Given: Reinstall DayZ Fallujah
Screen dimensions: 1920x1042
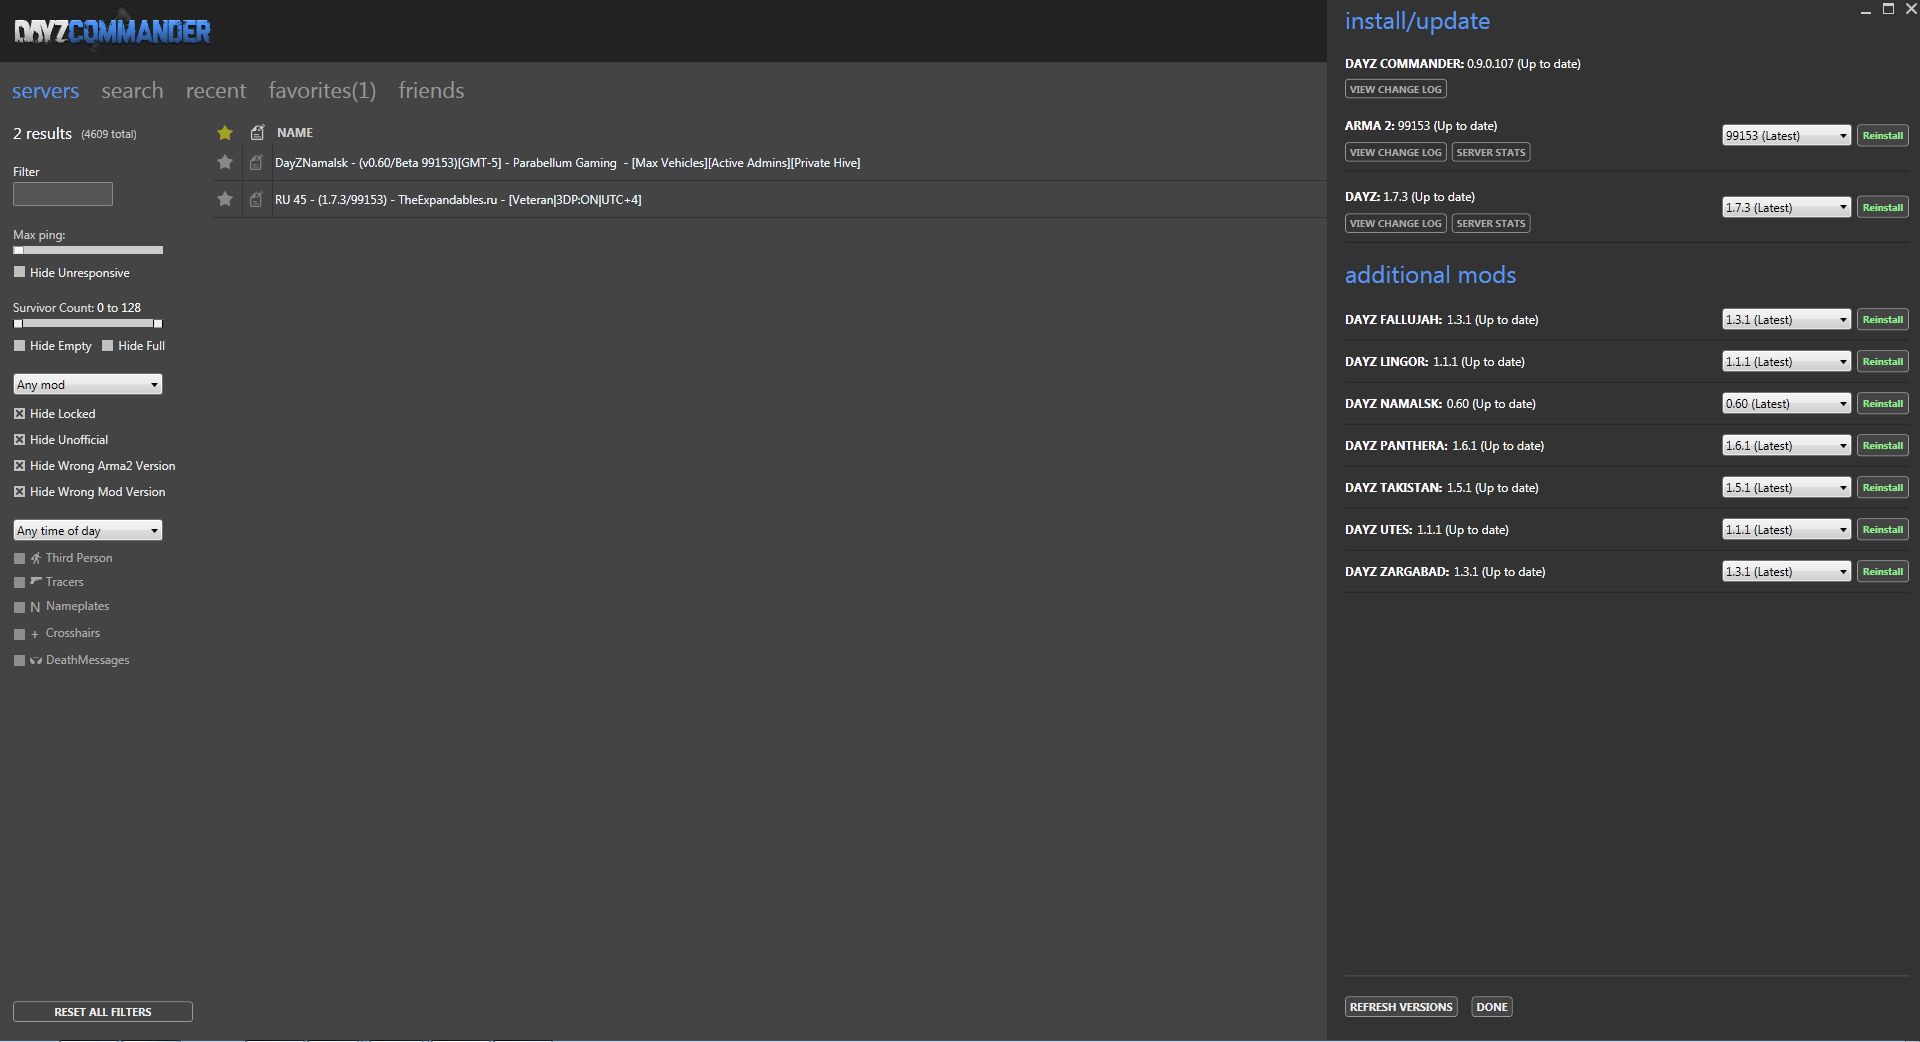Looking at the screenshot, I should click(1883, 319).
